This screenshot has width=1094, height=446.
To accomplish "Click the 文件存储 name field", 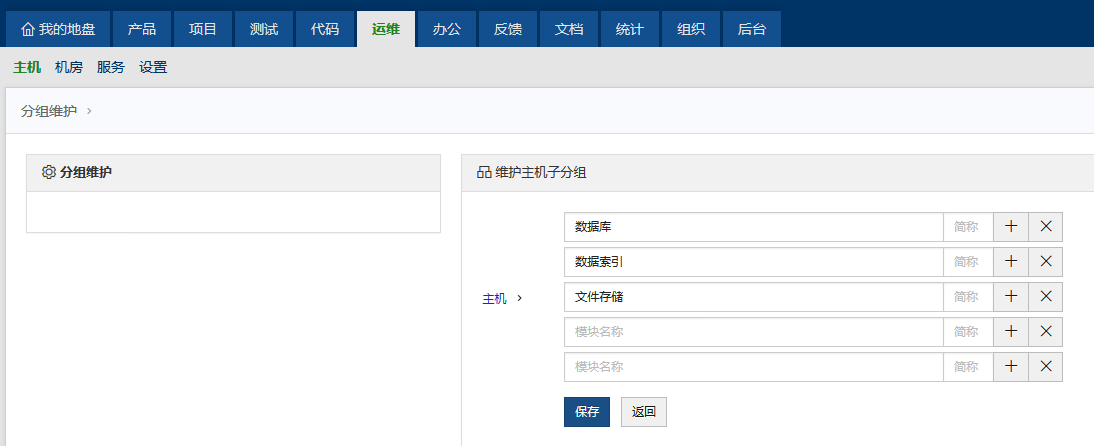I will [x=754, y=297].
